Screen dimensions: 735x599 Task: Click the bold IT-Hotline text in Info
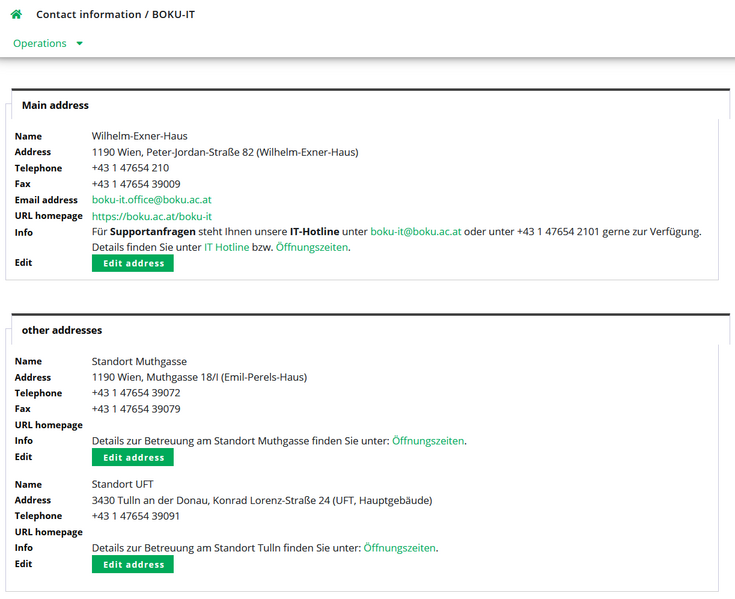(315, 232)
